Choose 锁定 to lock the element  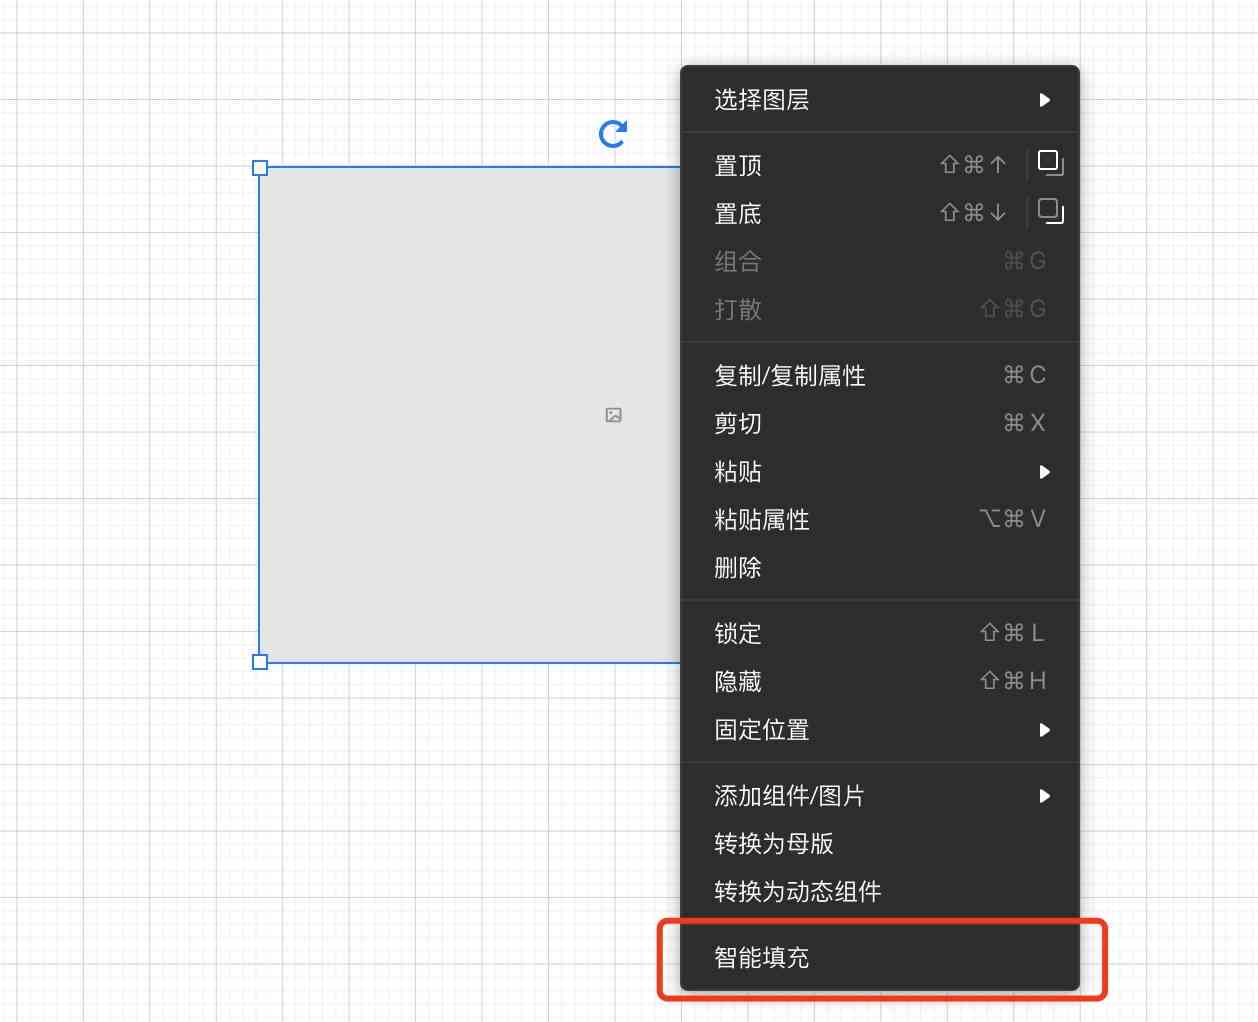tap(879, 634)
